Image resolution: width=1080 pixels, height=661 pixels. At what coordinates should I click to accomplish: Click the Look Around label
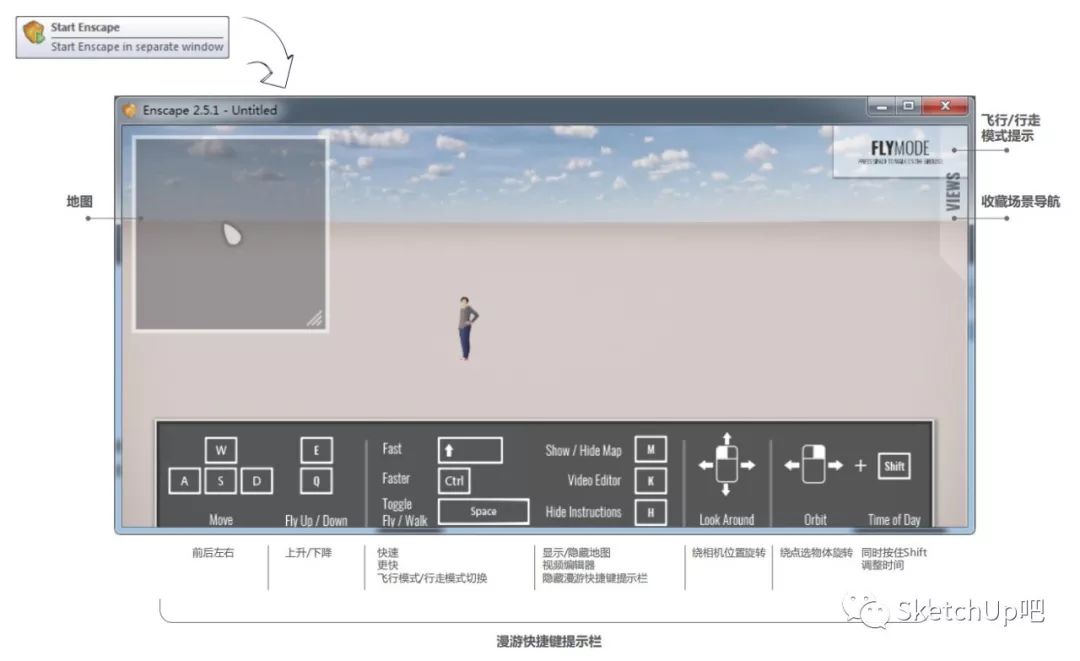(727, 520)
